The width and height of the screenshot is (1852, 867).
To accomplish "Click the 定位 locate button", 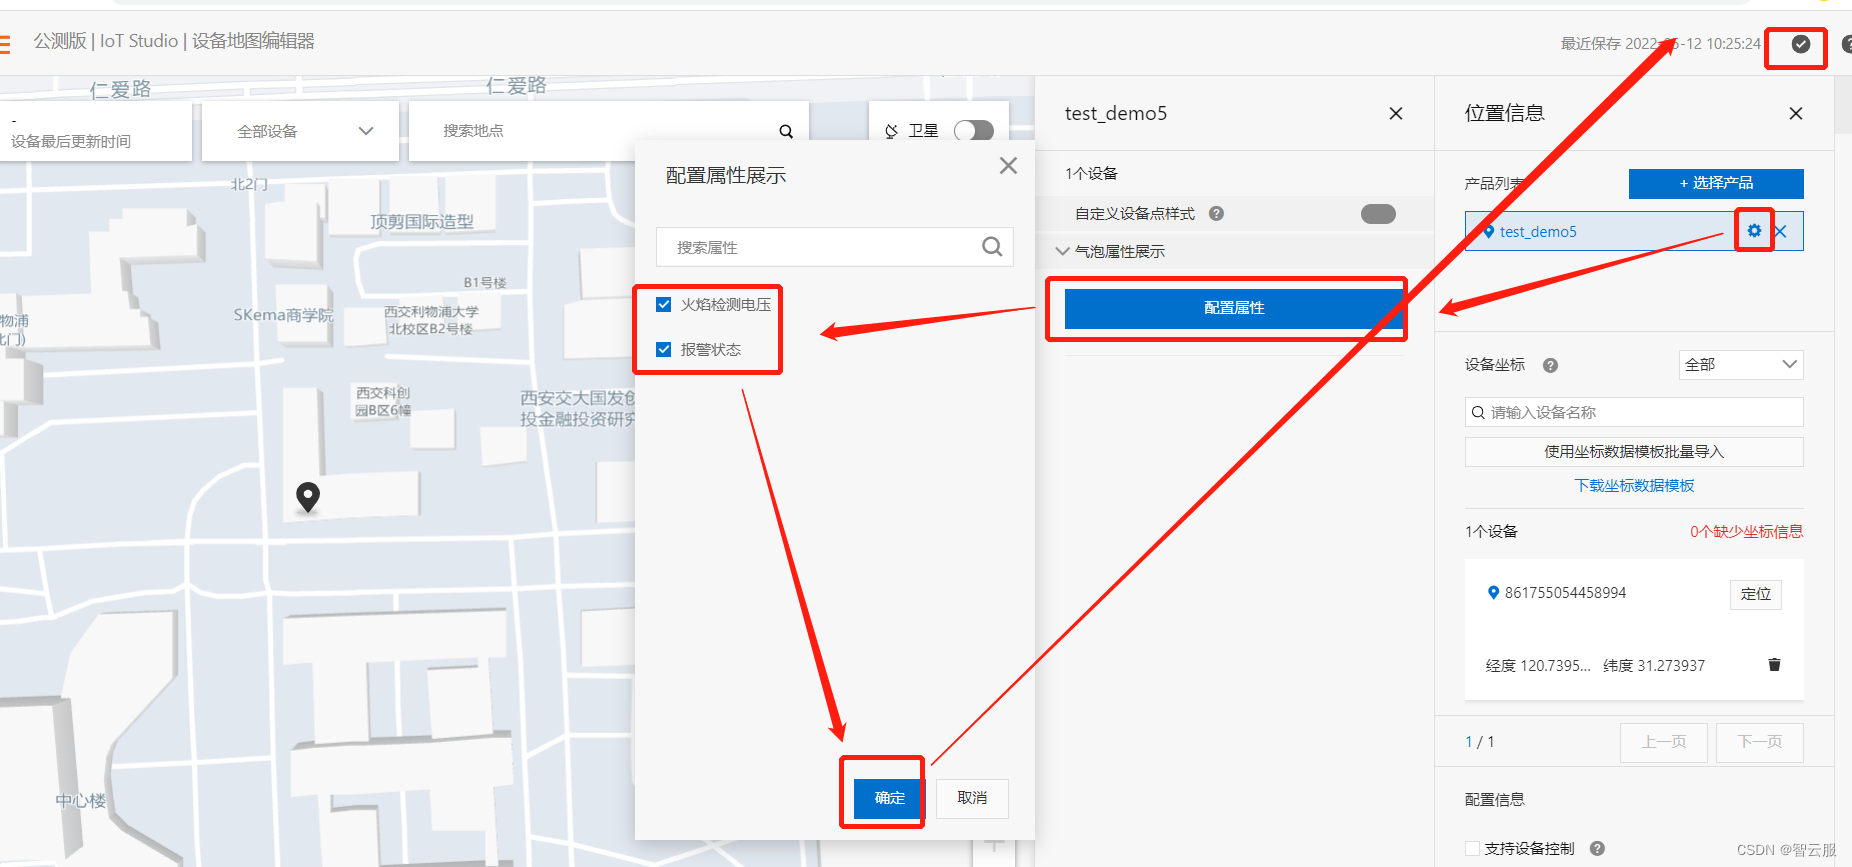I will [1755, 594].
